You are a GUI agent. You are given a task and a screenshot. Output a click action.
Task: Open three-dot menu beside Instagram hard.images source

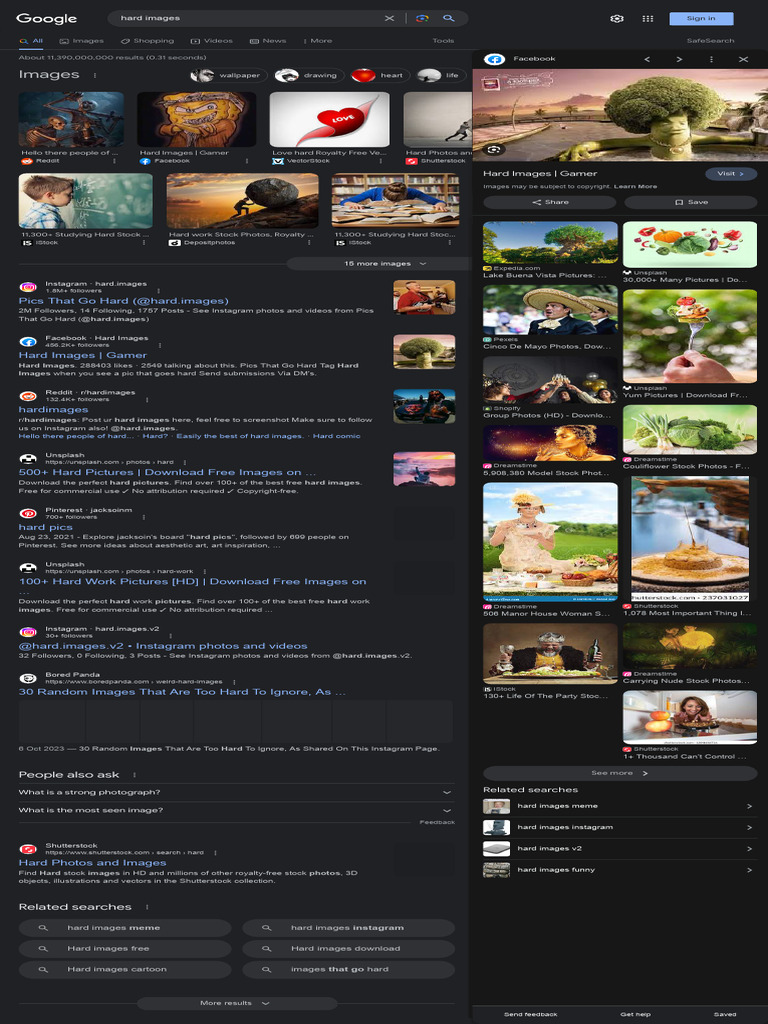point(159,291)
